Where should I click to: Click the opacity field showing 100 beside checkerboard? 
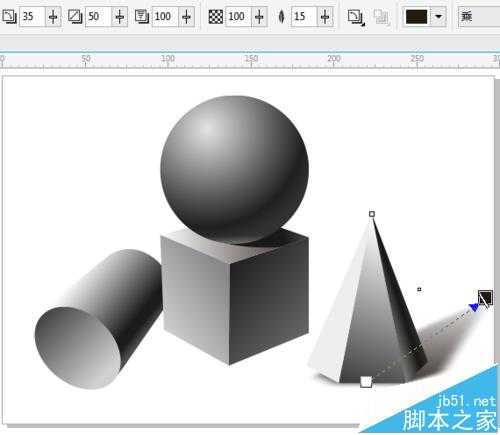[x=238, y=16]
